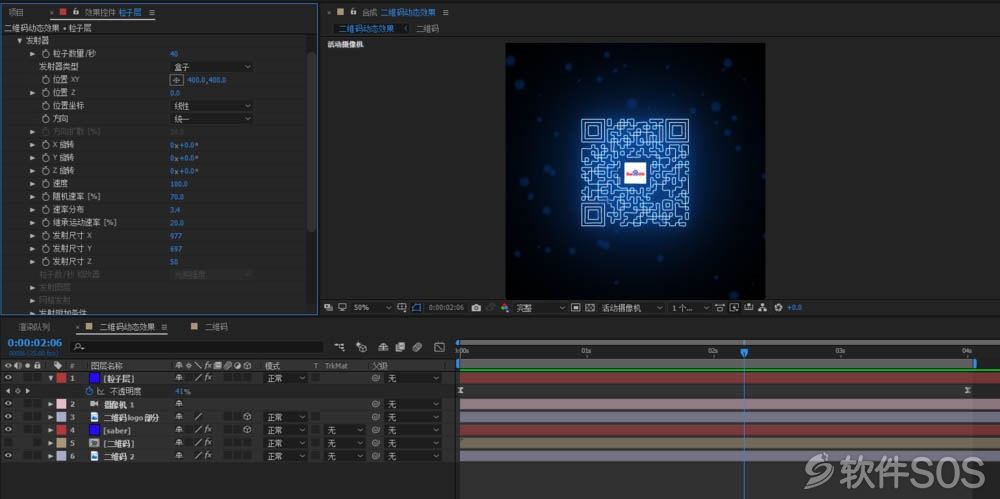Viewport: 1000px width, 499px height.
Task: Enable the motion blur icon in timeline
Action: (x=417, y=347)
